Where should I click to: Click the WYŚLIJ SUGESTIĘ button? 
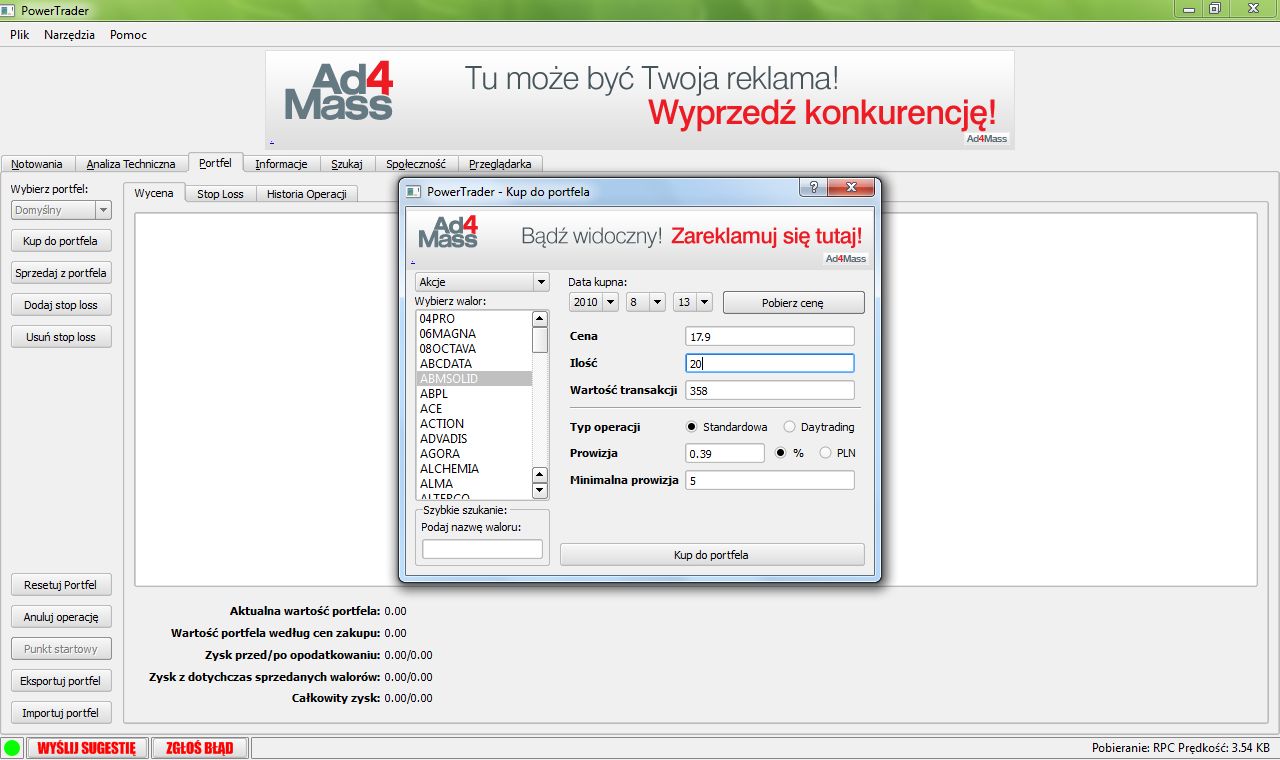87,748
